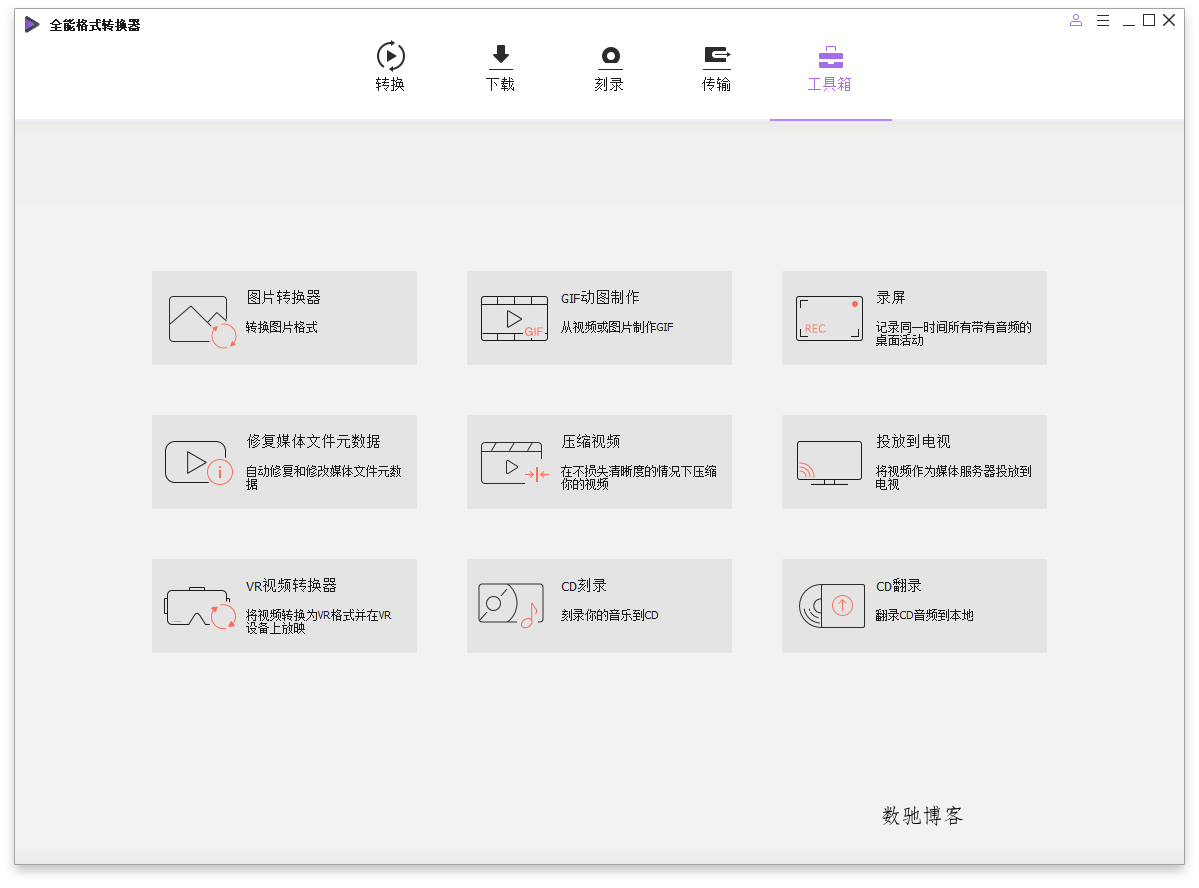Close the converter window
Screen dimensions: 1199x888
pos(1169,21)
